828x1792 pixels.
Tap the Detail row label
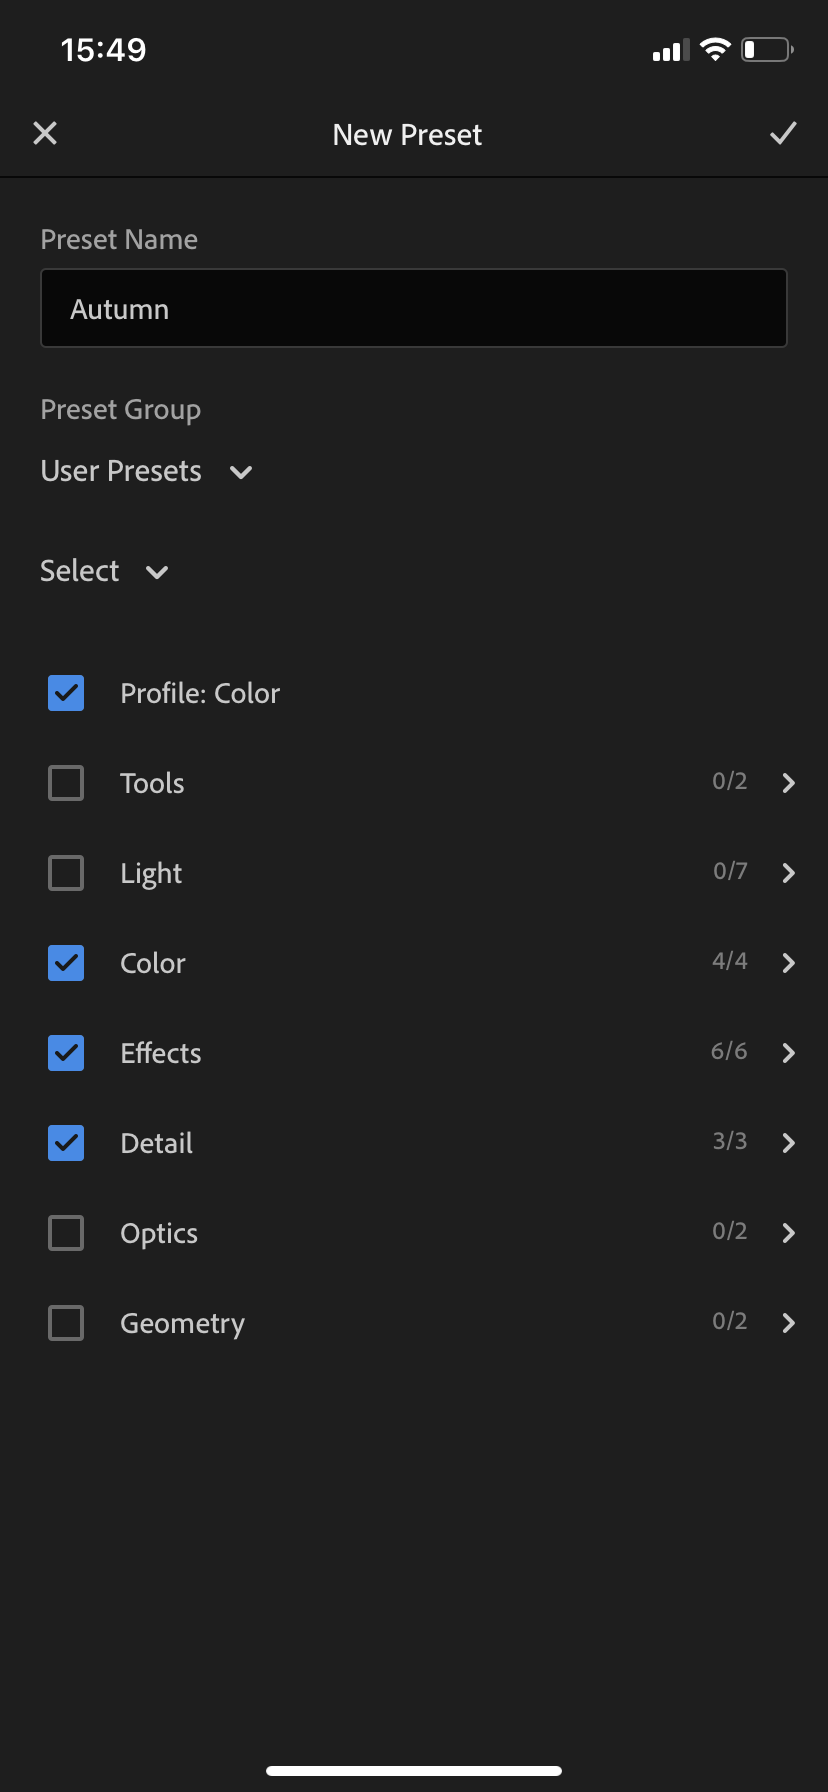157,1143
